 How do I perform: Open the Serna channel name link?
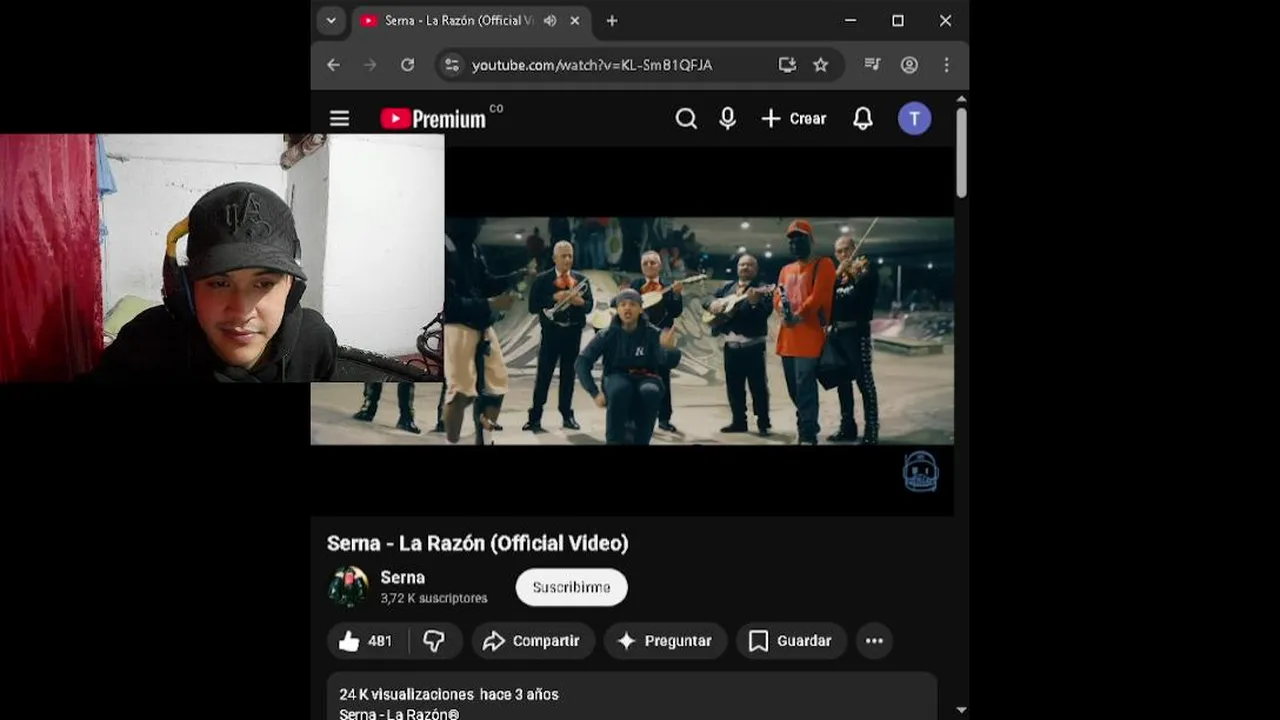(x=403, y=577)
